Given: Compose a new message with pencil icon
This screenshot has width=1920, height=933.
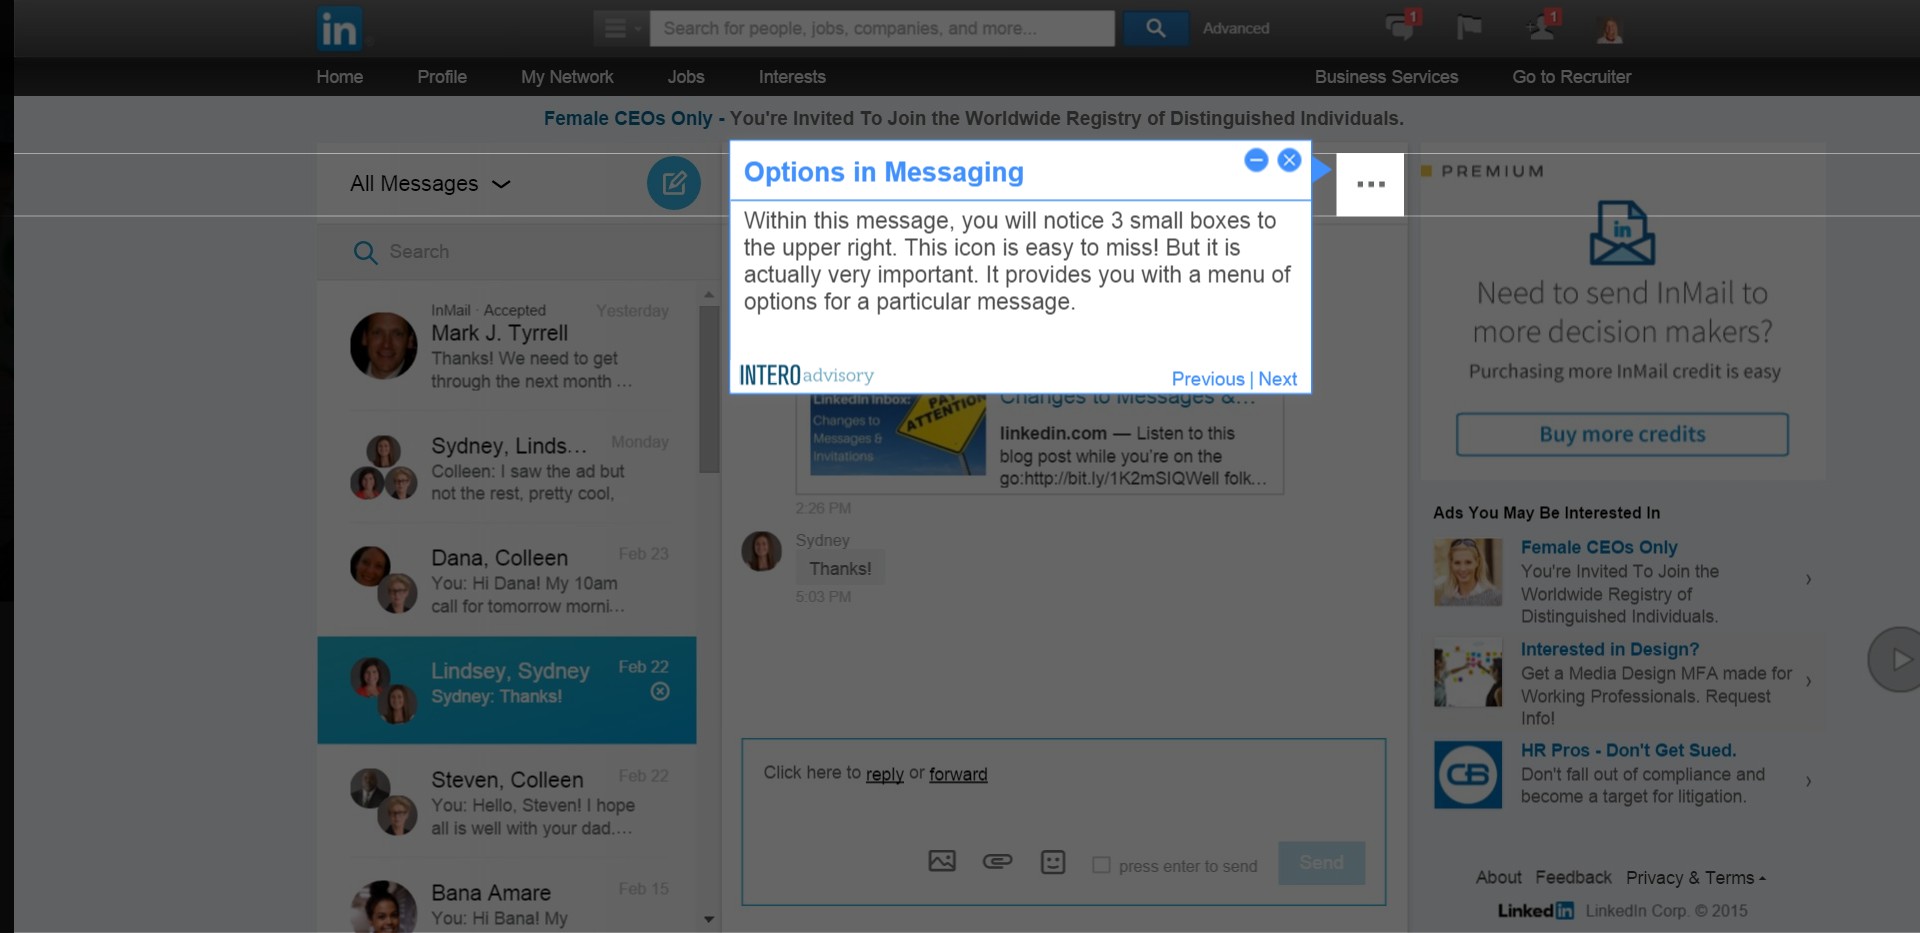Looking at the screenshot, I should click(674, 183).
